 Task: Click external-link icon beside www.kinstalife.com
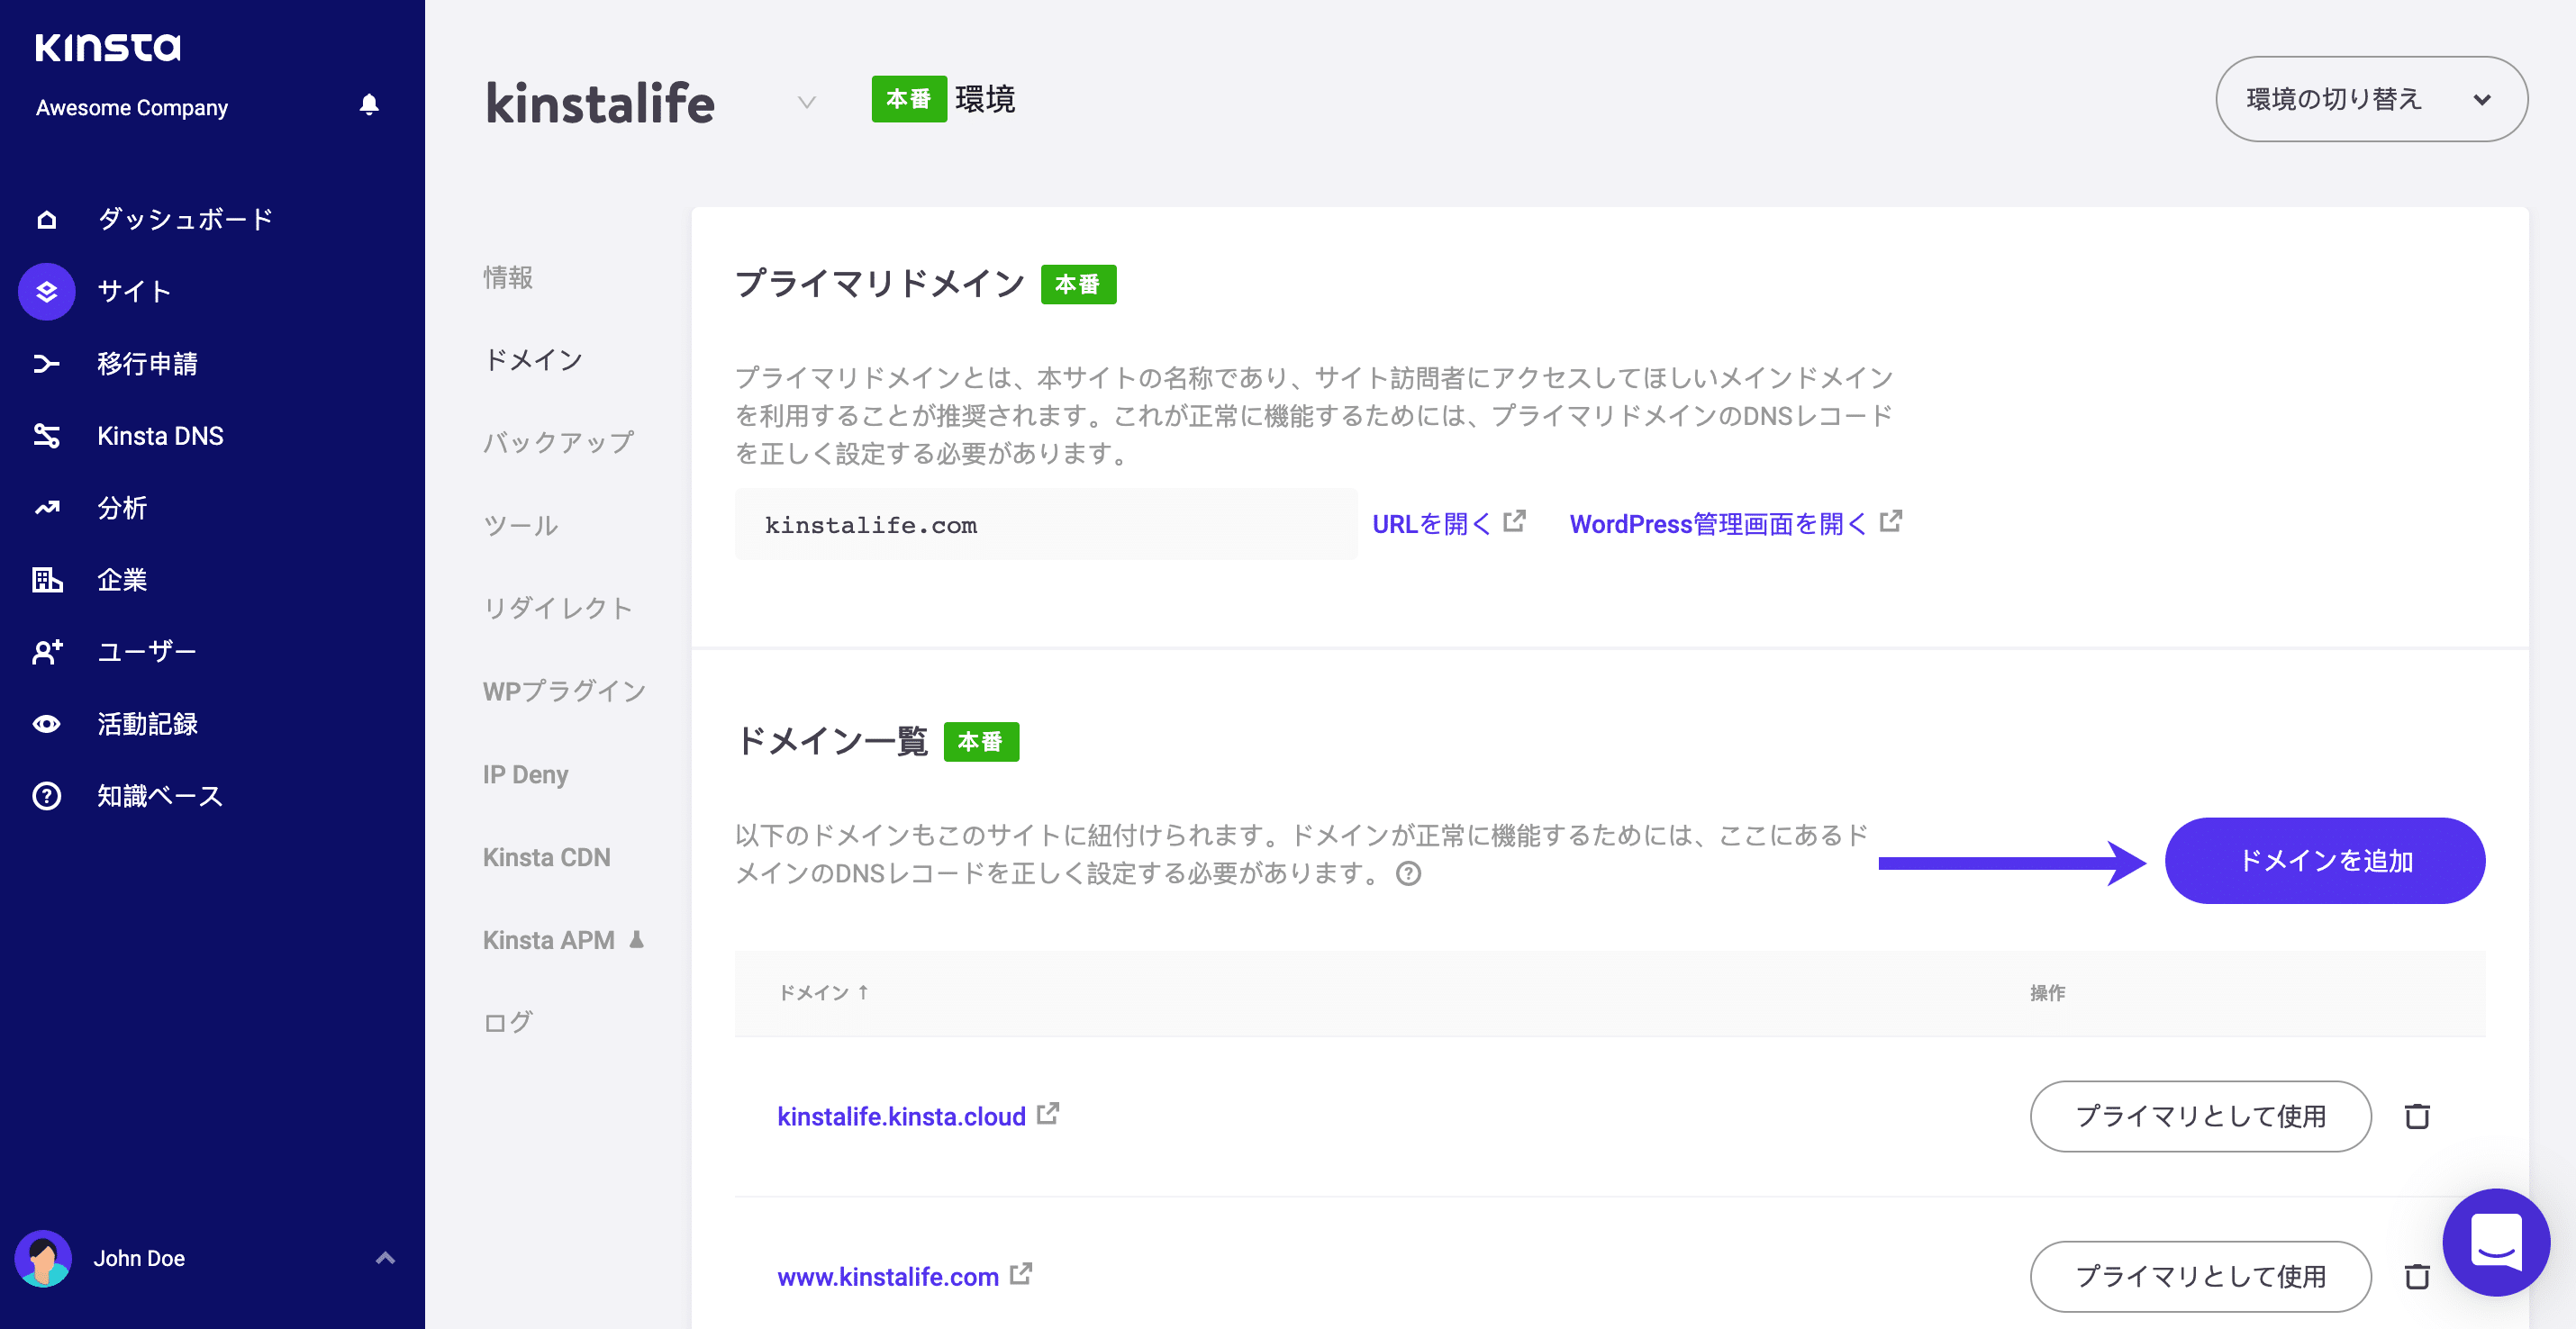point(1020,1274)
